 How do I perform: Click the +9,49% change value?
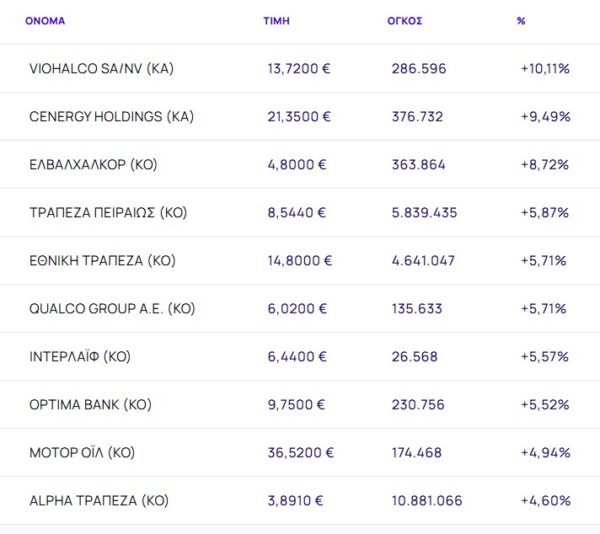click(x=545, y=117)
